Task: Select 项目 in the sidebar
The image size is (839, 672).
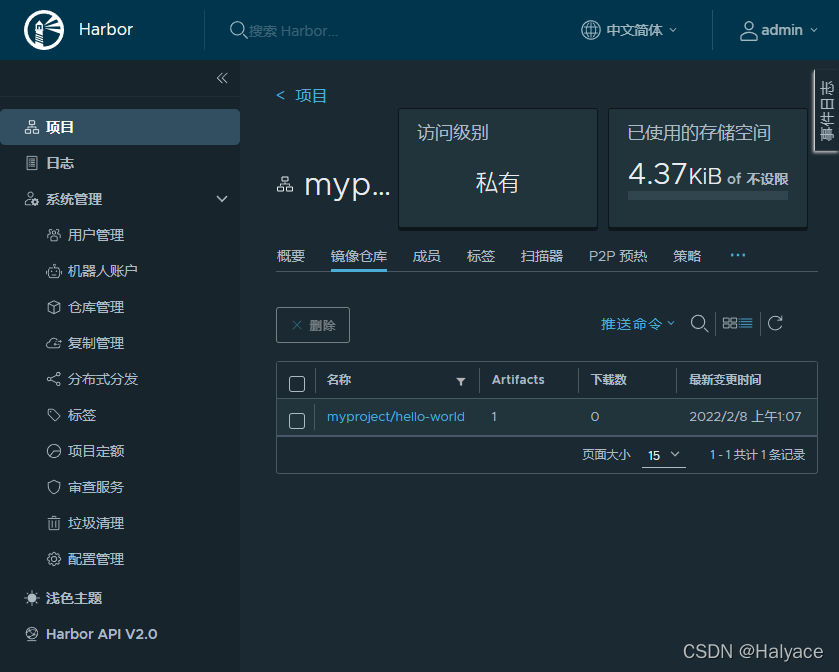Action: coord(120,127)
